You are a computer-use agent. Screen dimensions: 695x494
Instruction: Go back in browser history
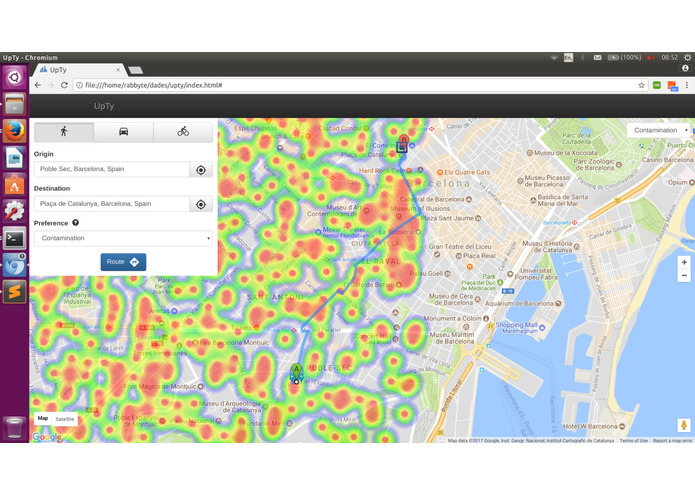click(38, 85)
